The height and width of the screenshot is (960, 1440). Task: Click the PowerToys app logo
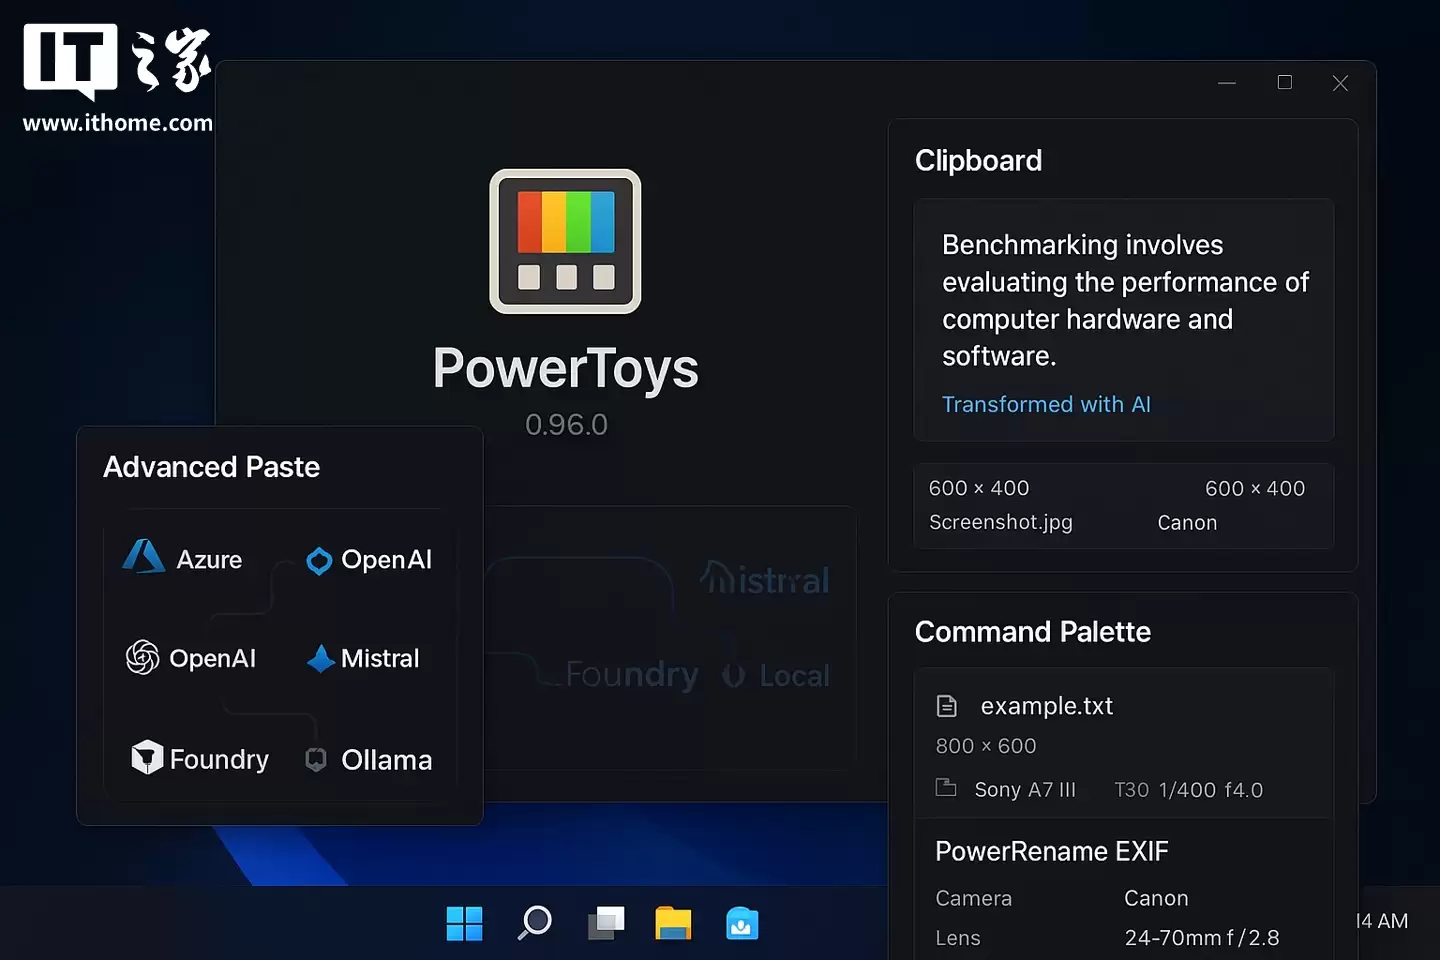coord(565,241)
